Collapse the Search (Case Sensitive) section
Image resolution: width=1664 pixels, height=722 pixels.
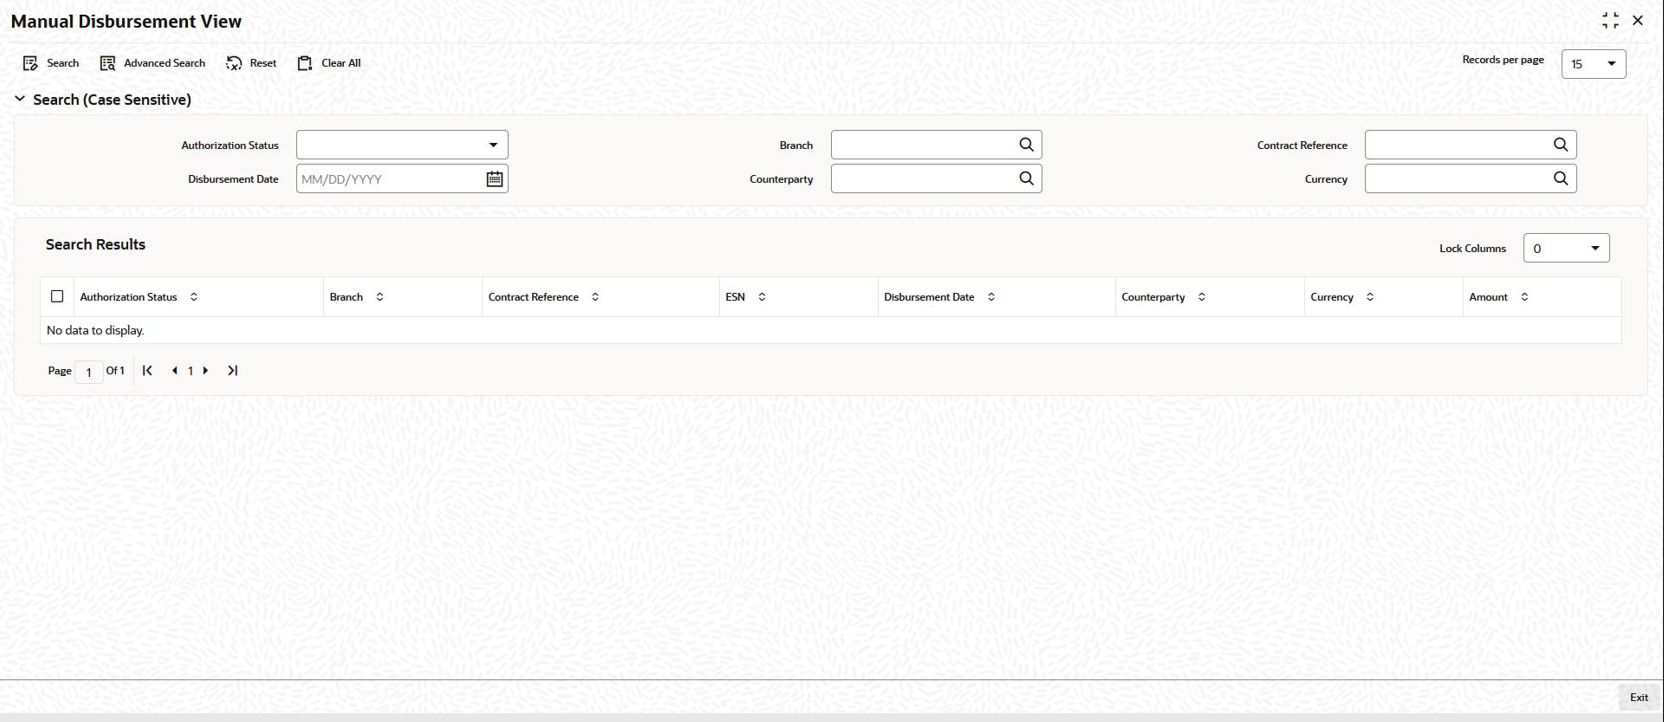pos(20,99)
